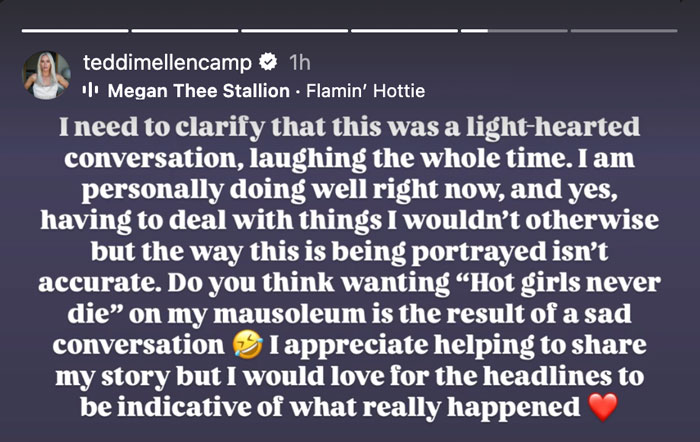Click the final line "be indicative of what really happened"
The image size is (700, 442).
point(330,408)
